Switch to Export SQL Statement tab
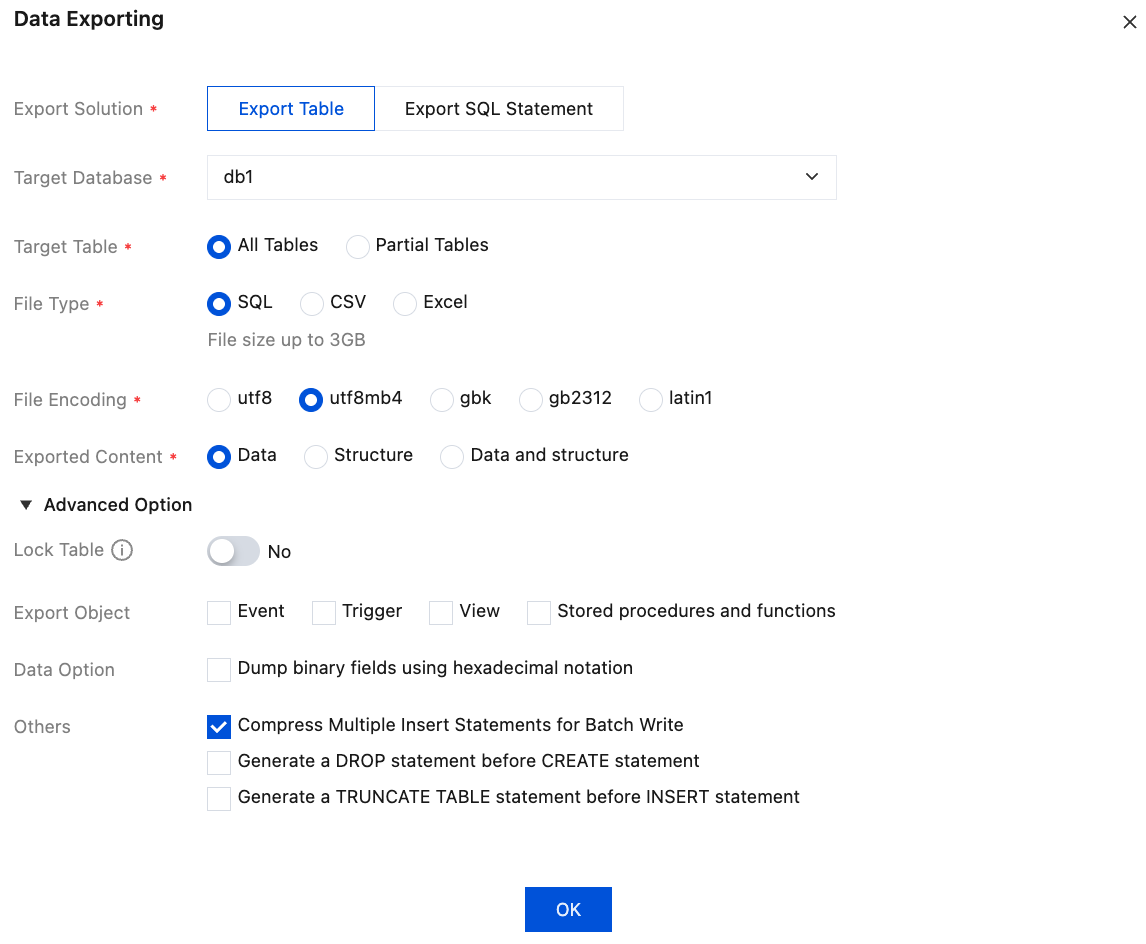 [498, 109]
